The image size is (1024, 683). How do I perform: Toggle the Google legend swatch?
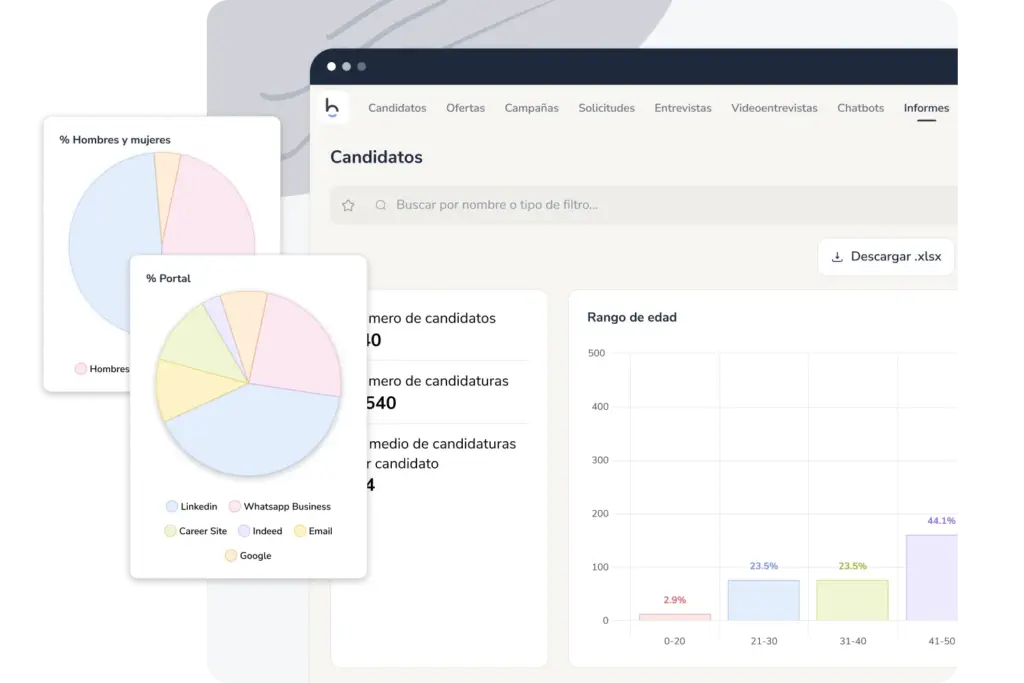[x=231, y=556]
